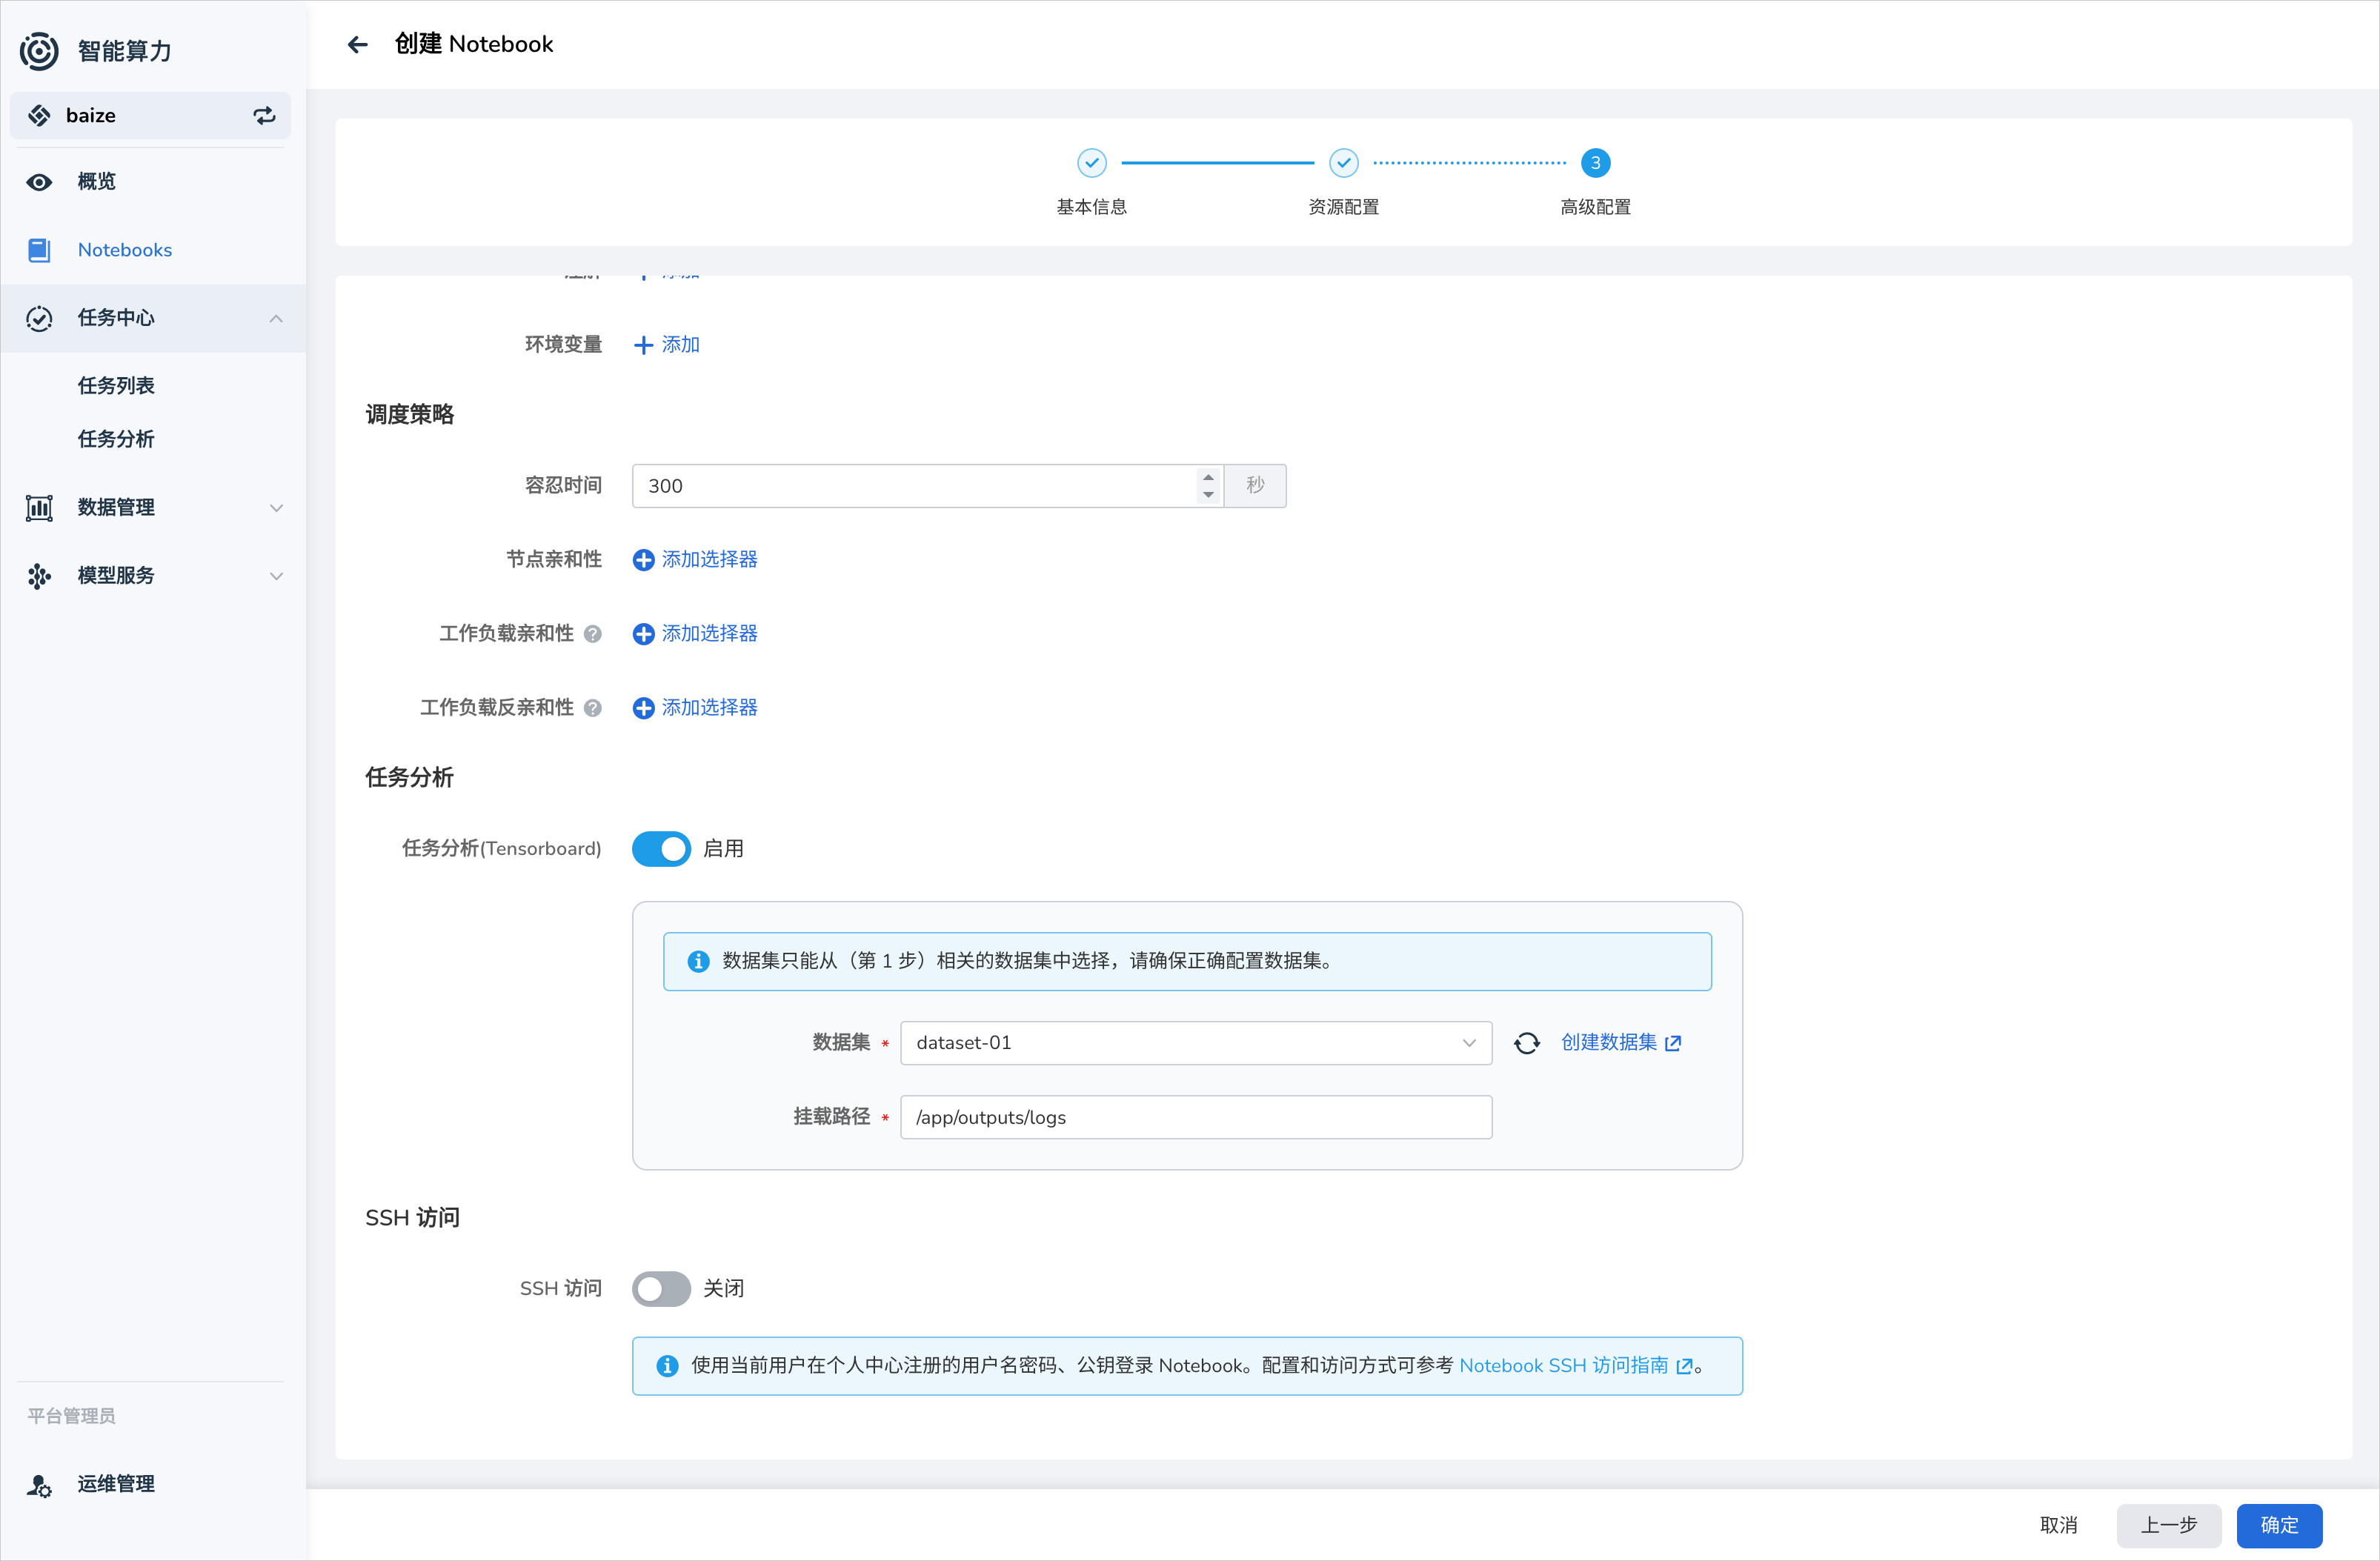Screen dimensions: 2380x1561
Task: Collapse the 任务中心 menu chevron
Action: pyautogui.click(x=276, y=318)
